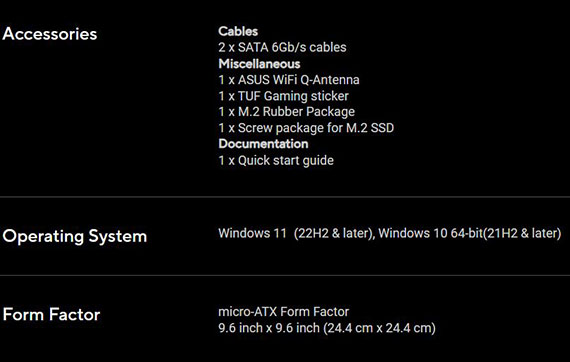
Task: Select the Documentation subheading
Action: click(x=264, y=144)
